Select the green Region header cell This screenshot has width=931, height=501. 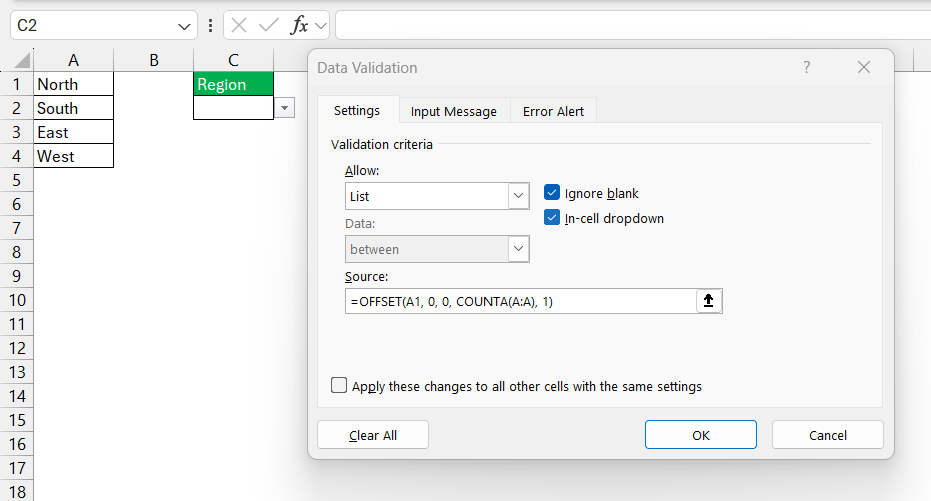click(233, 84)
